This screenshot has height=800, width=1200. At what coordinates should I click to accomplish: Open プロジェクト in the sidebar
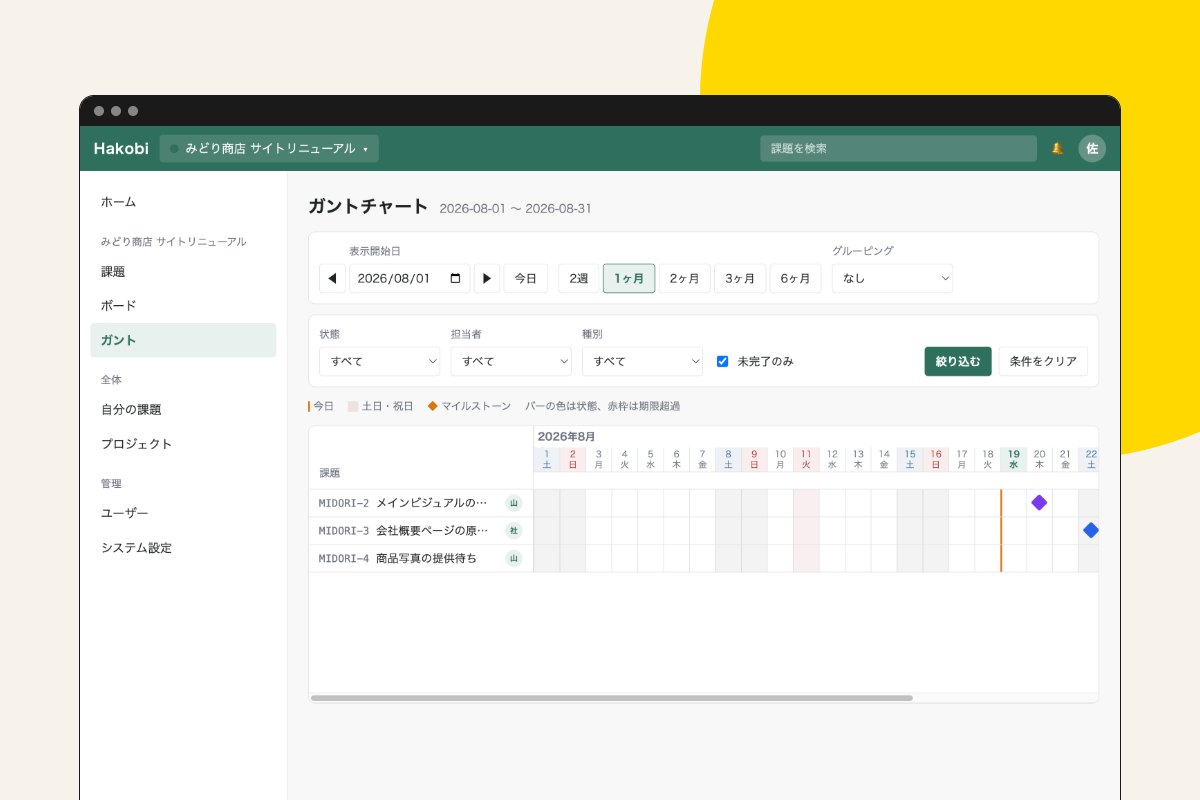click(183, 443)
